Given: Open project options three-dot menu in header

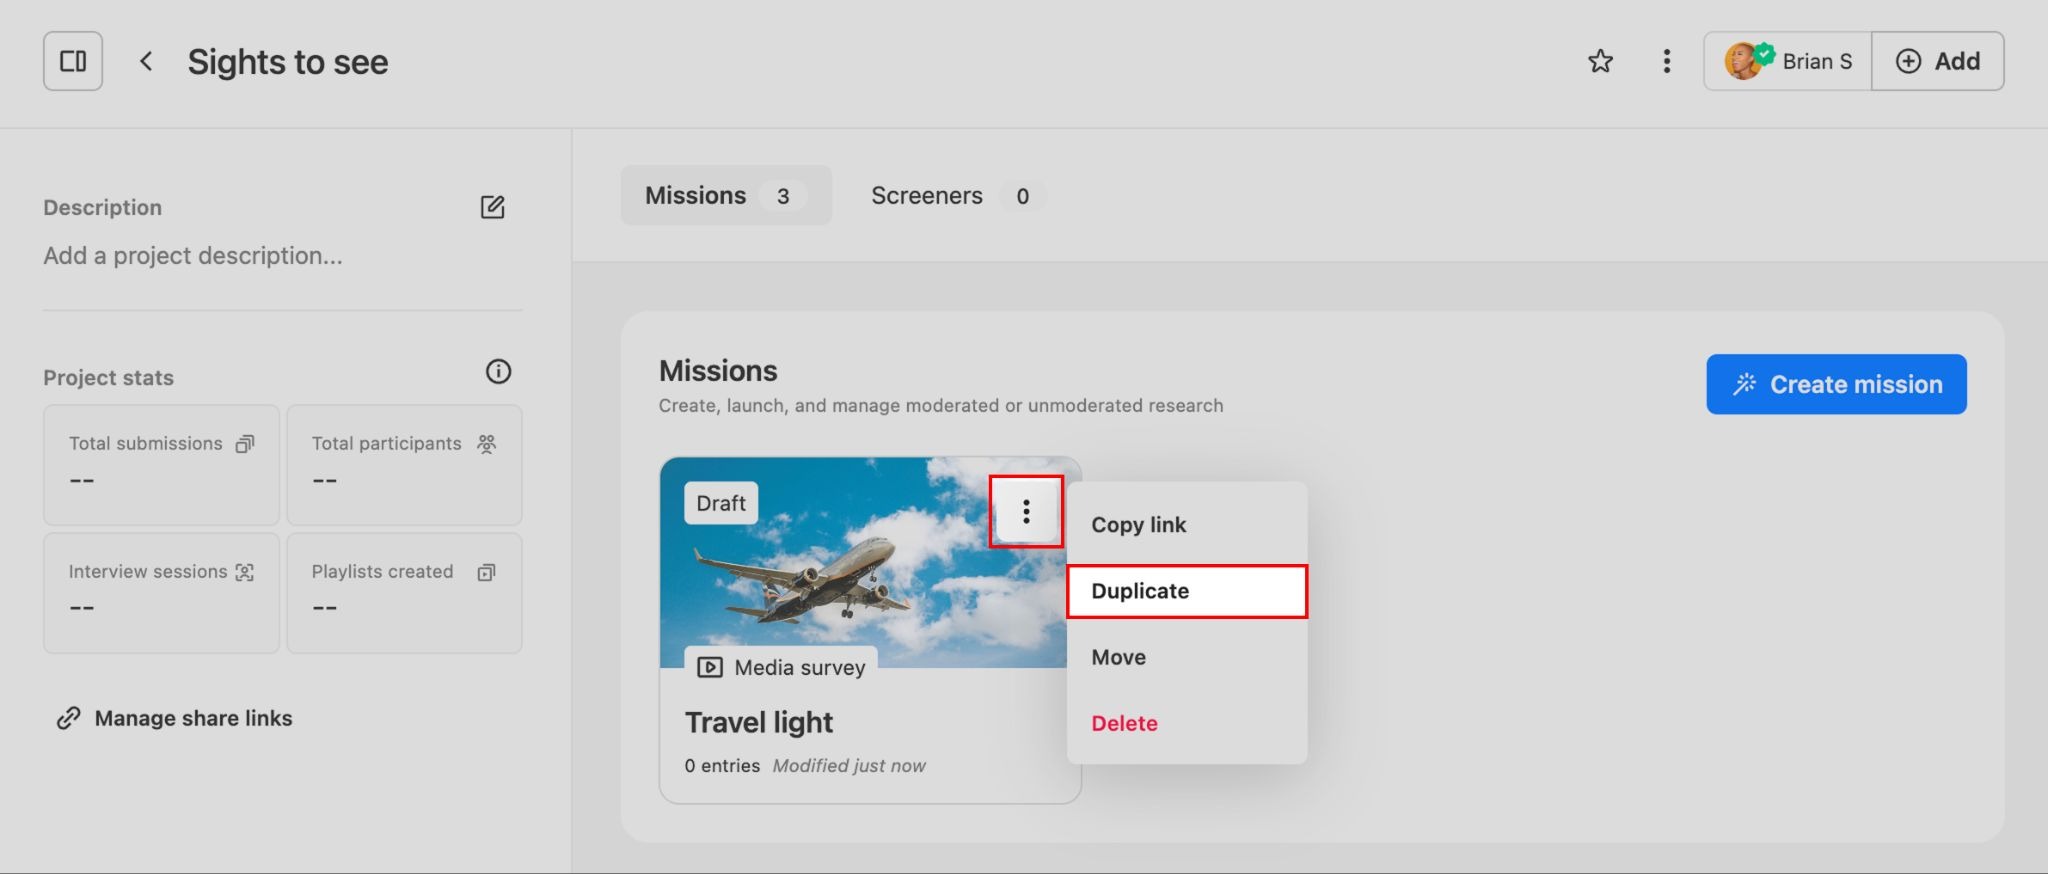Looking at the screenshot, I should tap(1666, 61).
